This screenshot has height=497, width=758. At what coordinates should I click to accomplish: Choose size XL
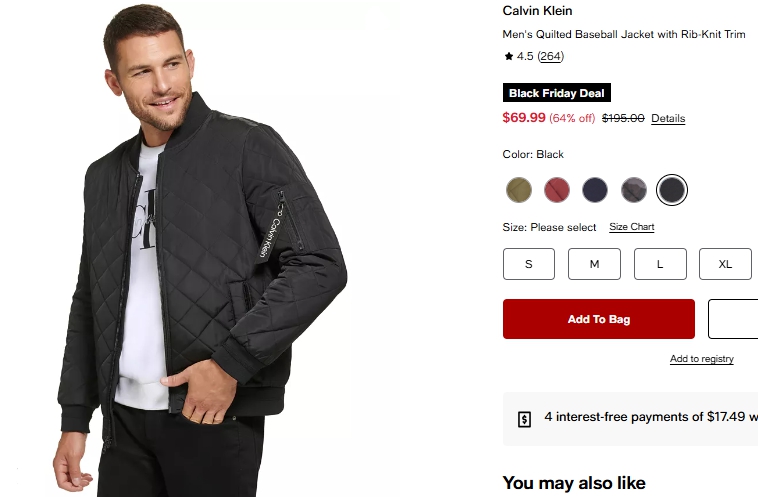(726, 264)
